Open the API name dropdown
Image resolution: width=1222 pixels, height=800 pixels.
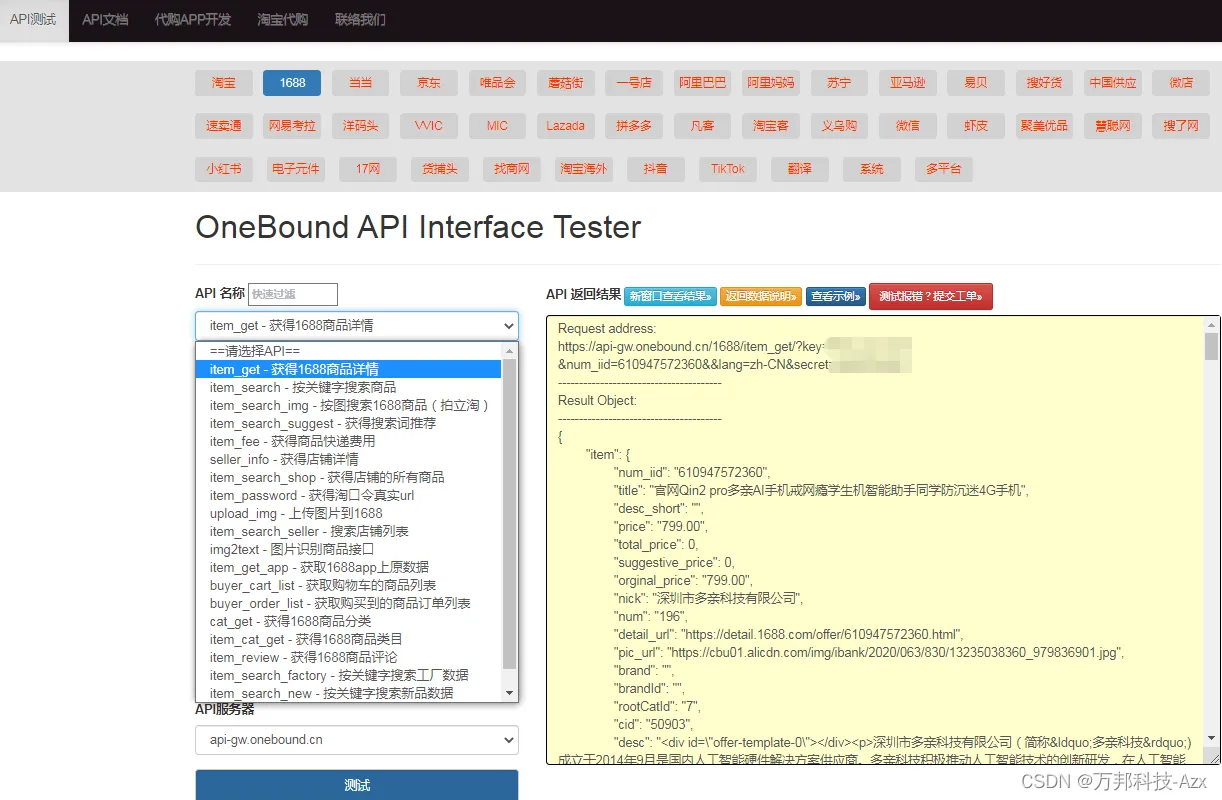coord(357,325)
